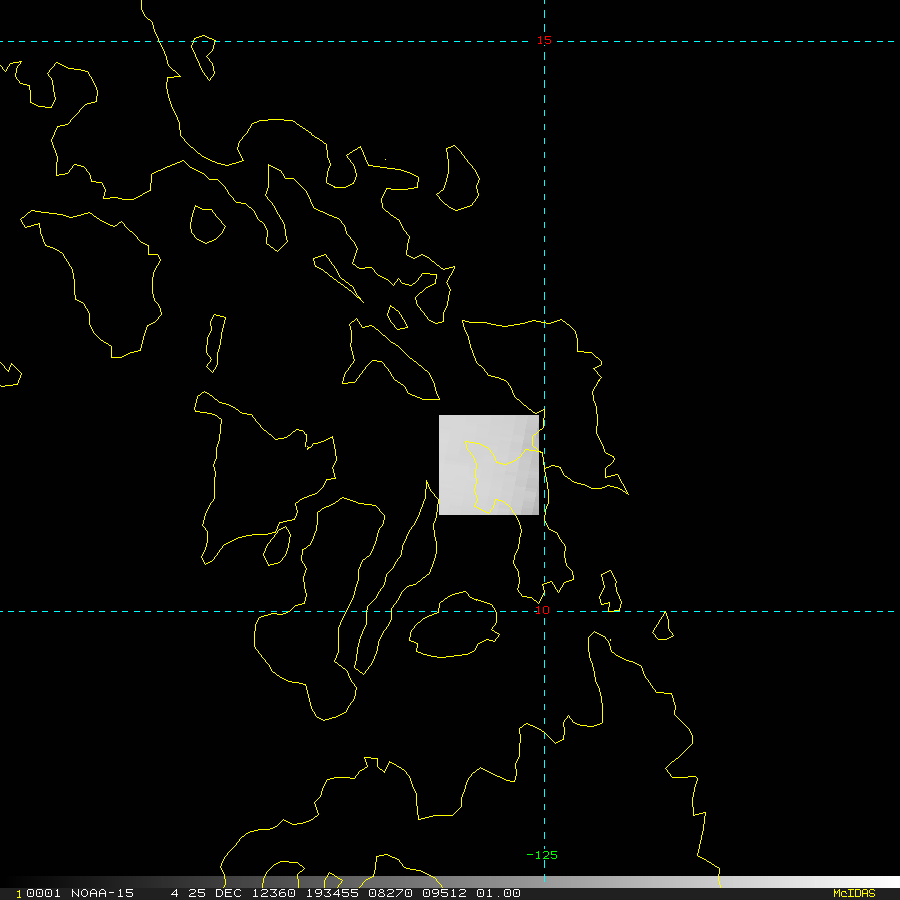
Task: Click the 01.00 resolution value
Action: pos(497,893)
